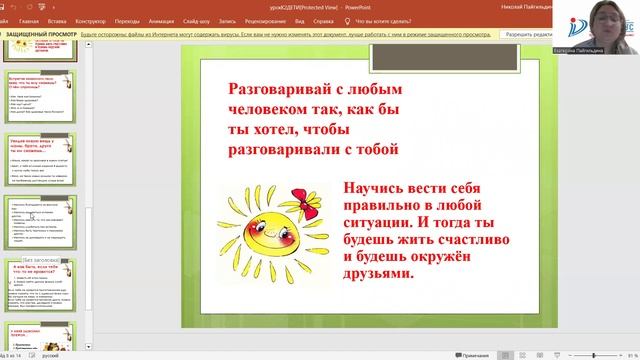Viewport: 640px width, 360px height.
Task: Open the Вставка ribbon tab
Action: (x=57, y=21)
